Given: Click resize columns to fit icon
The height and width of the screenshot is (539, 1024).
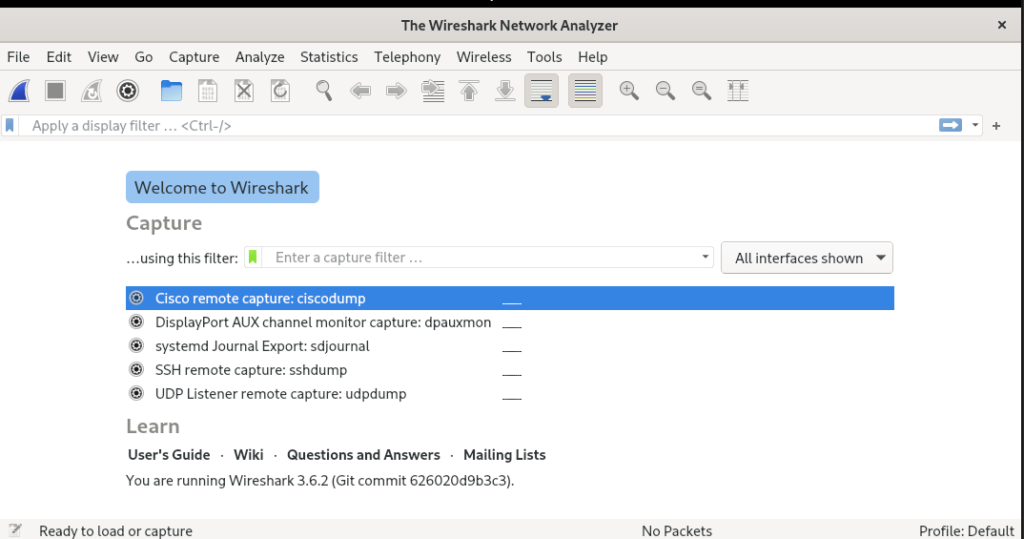Looking at the screenshot, I should 737,91.
